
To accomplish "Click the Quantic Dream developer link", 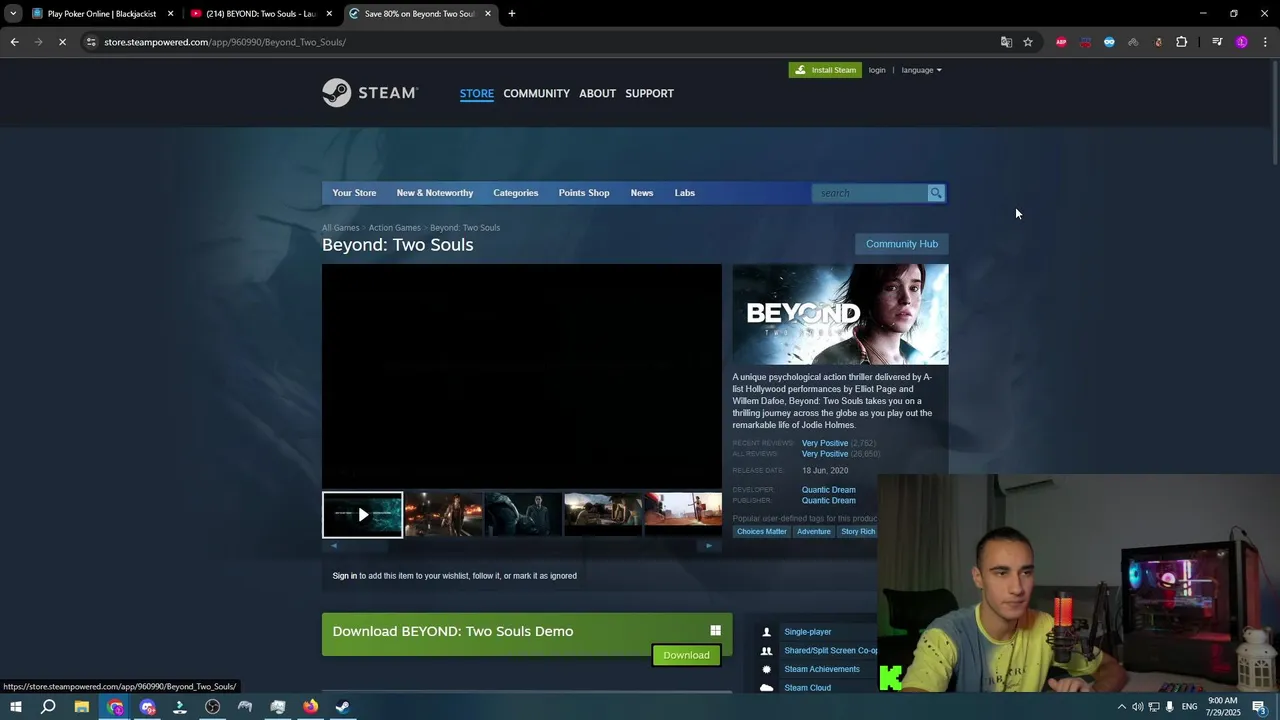I will pyautogui.click(x=828, y=490).
